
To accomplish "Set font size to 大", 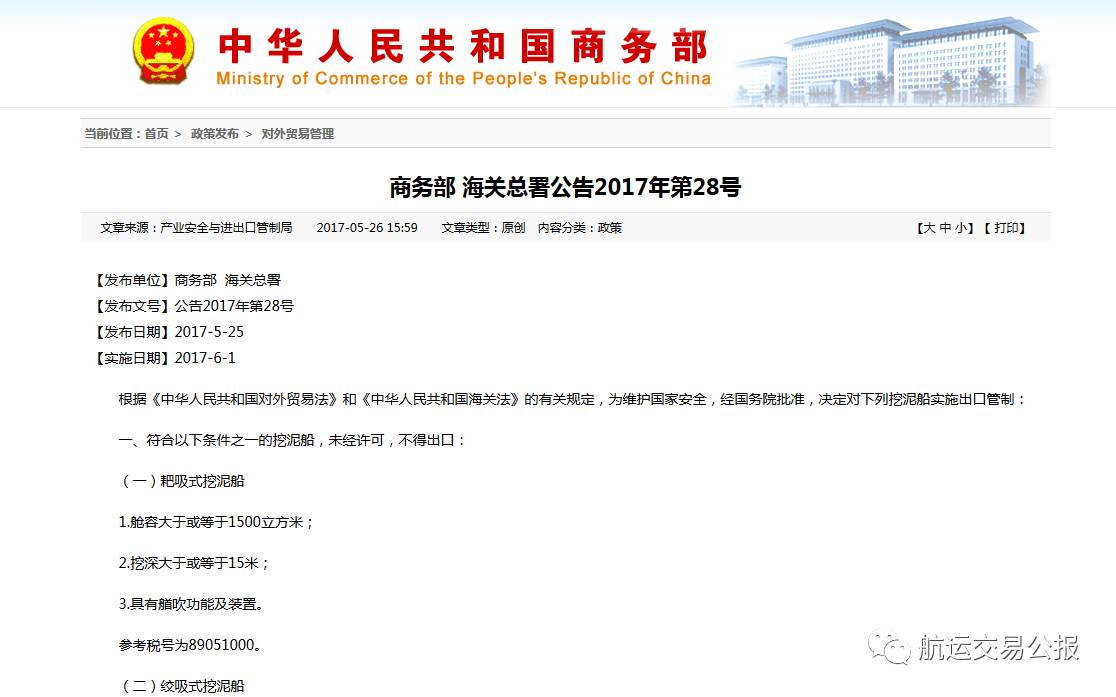I will [930, 228].
